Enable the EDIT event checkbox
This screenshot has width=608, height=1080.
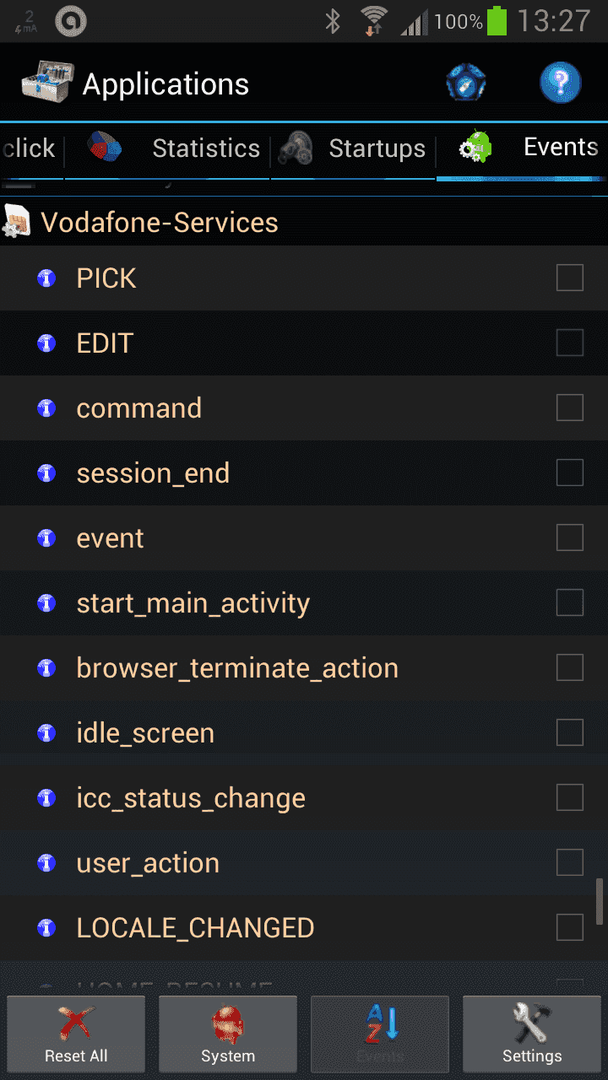pos(569,343)
